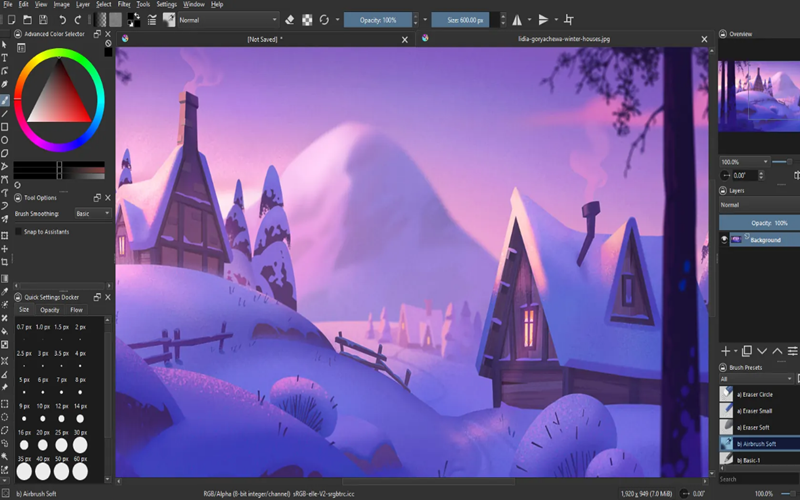
Task: Toggle horizontal mirror tool
Action: [x=517, y=20]
